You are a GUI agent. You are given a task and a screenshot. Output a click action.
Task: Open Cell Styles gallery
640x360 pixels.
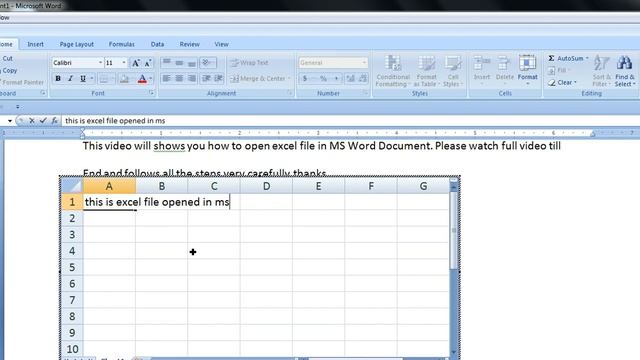pos(452,71)
